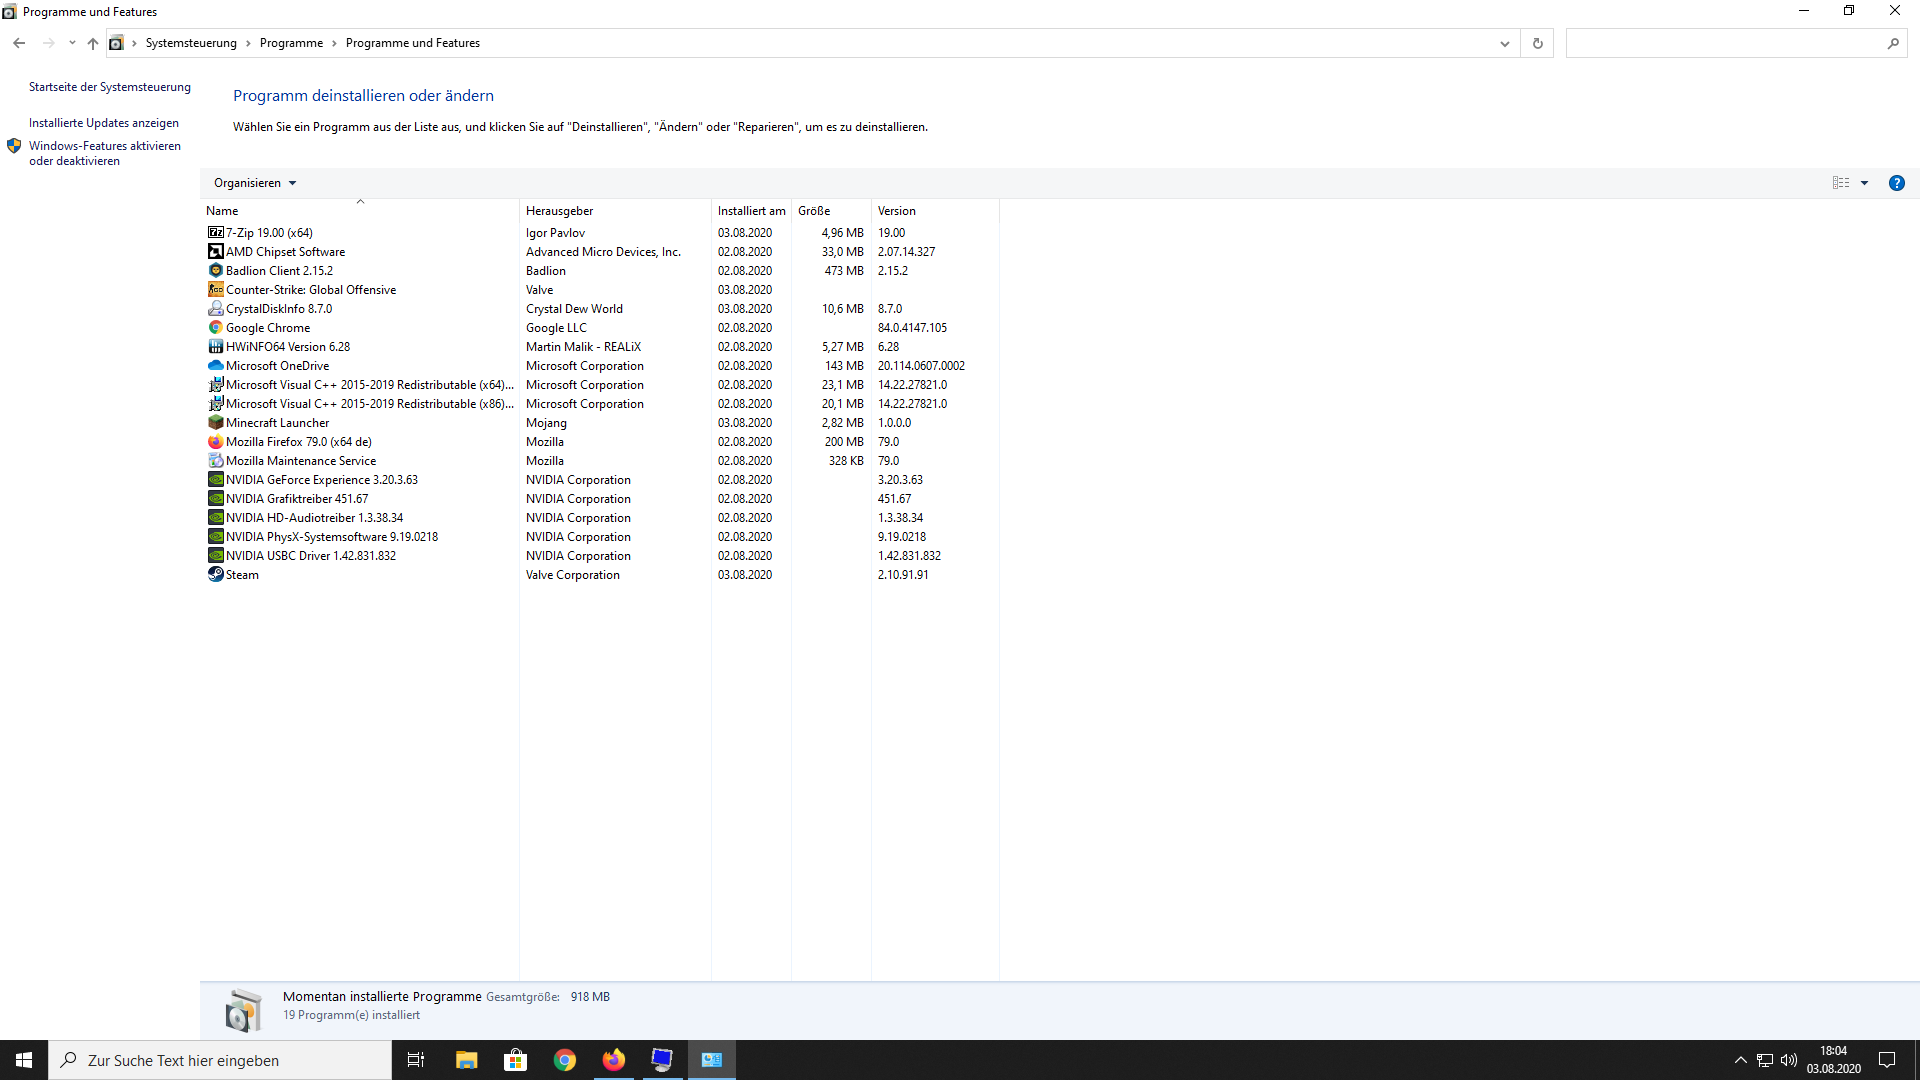Click Systemsteuerung in the breadcrumb path
This screenshot has width=1920, height=1080.
coord(191,43)
